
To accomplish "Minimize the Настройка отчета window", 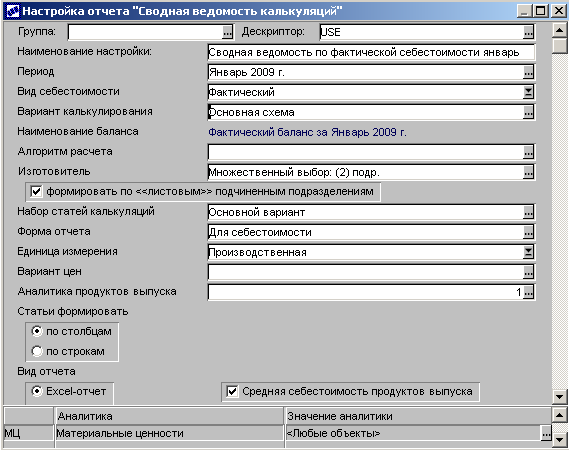I will click(525, 11).
